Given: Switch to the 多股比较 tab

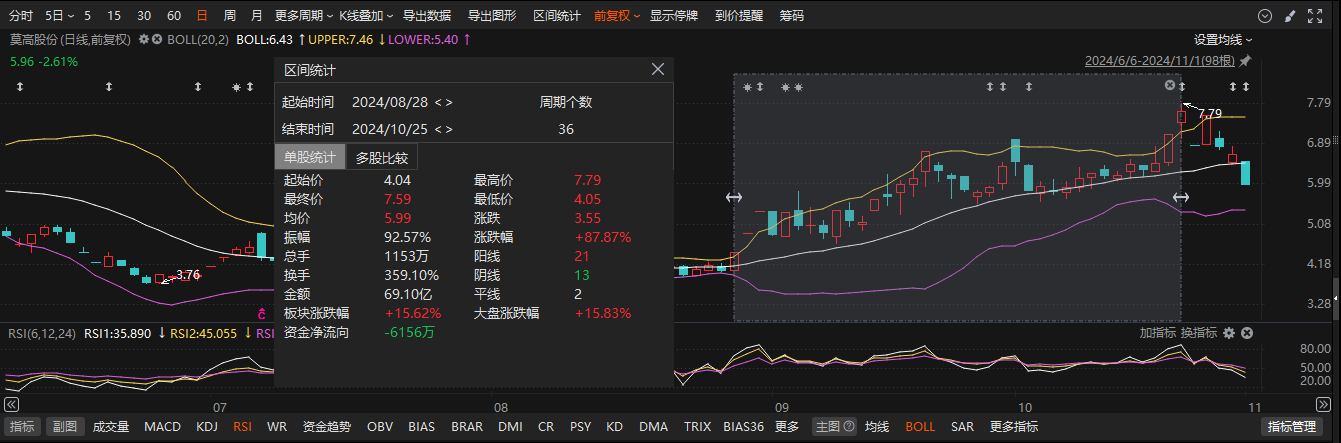Looking at the screenshot, I should click(382, 157).
